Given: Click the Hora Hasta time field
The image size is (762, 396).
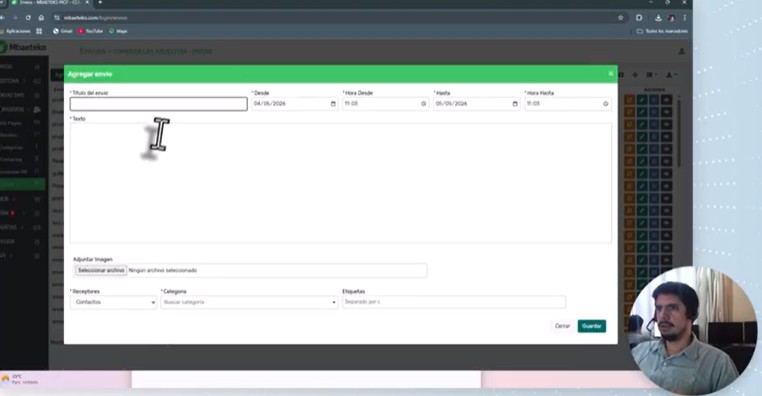Looking at the screenshot, I should (x=568, y=103).
